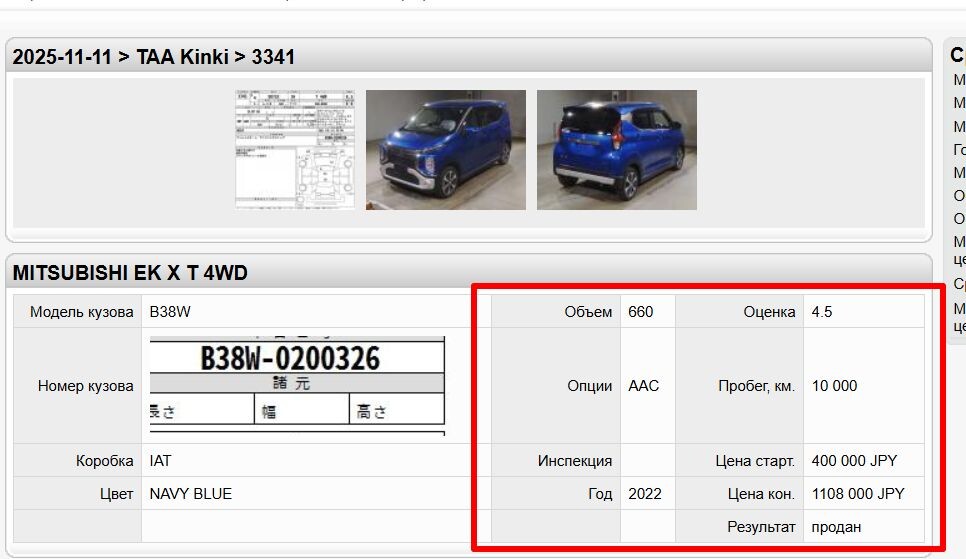Select the mileage value '10 000'
966x559 pixels.
pos(834,386)
